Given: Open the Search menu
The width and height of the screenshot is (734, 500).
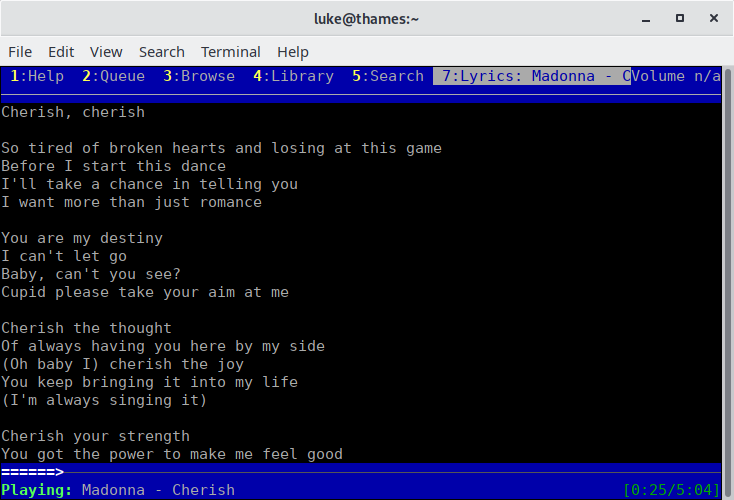Looking at the screenshot, I should (x=161, y=52).
